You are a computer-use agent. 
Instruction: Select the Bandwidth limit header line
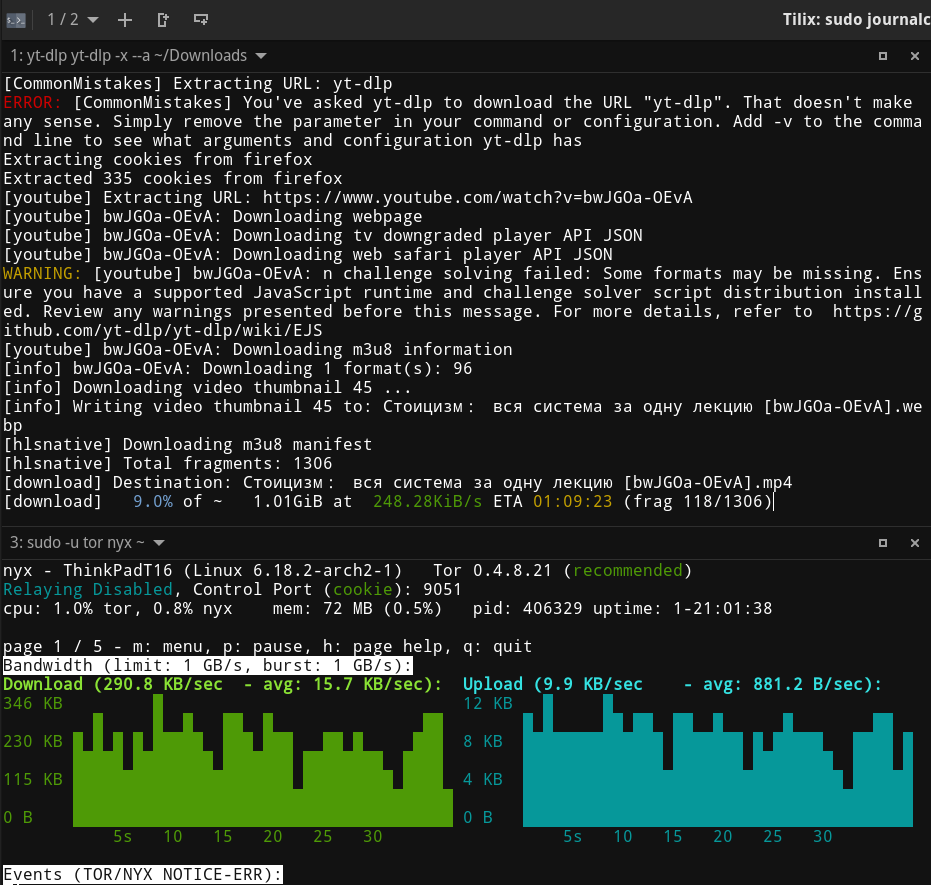tap(208, 665)
